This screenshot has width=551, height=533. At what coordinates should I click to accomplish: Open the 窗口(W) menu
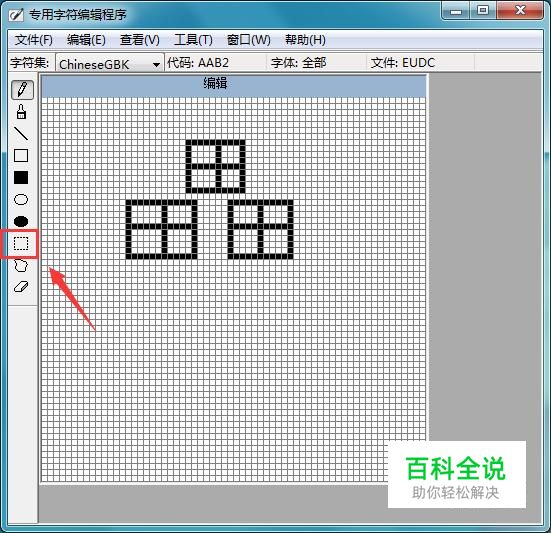[248, 40]
